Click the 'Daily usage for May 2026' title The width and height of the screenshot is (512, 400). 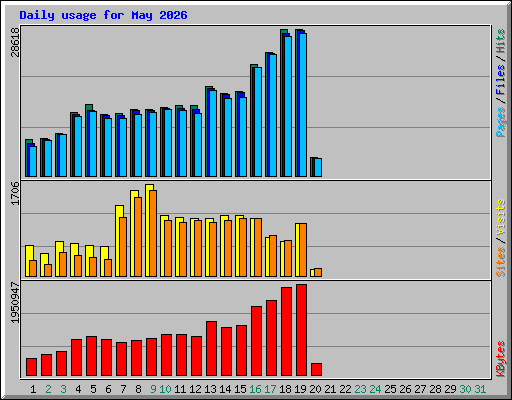pos(103,15)
